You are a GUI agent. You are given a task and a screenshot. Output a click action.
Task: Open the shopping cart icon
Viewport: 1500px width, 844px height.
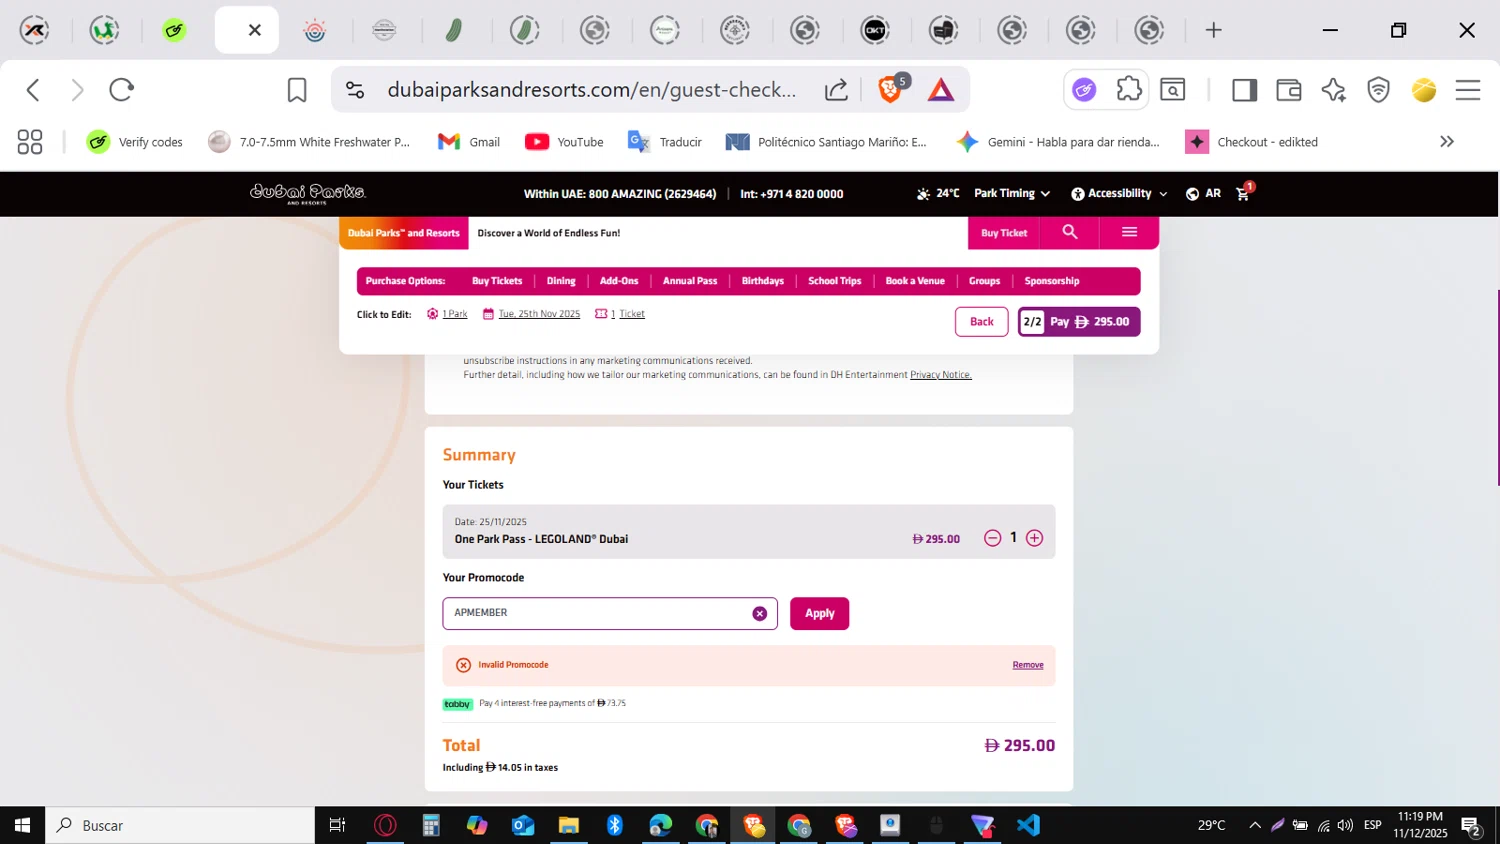pos(1244,193)
